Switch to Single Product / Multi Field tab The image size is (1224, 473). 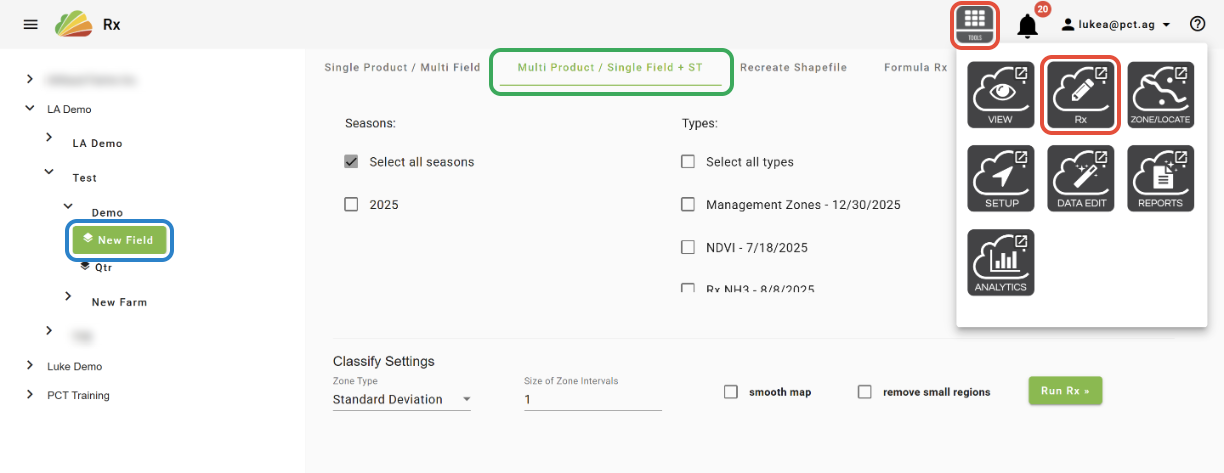pyautogui.click(x=402, y=68)
